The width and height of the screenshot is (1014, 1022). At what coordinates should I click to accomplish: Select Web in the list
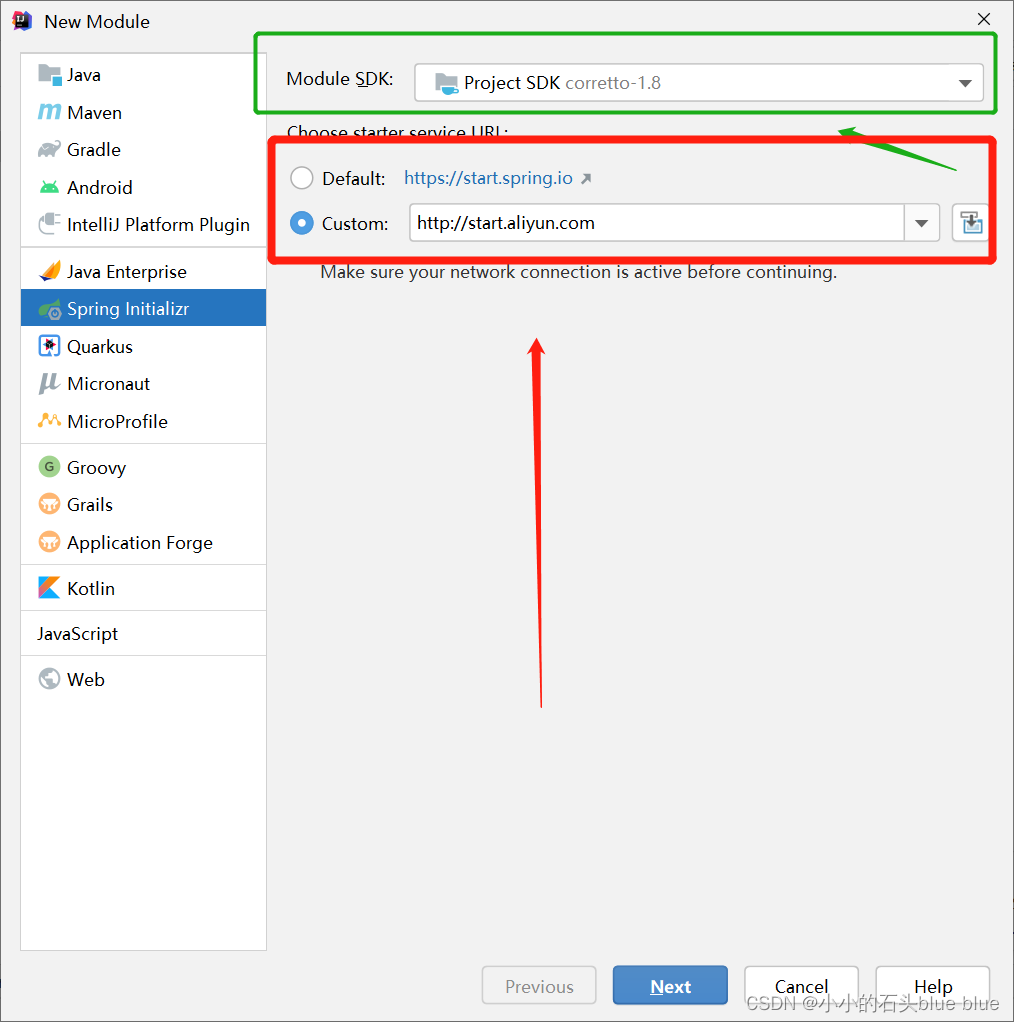pyautogui.click(x=143, y=679)
